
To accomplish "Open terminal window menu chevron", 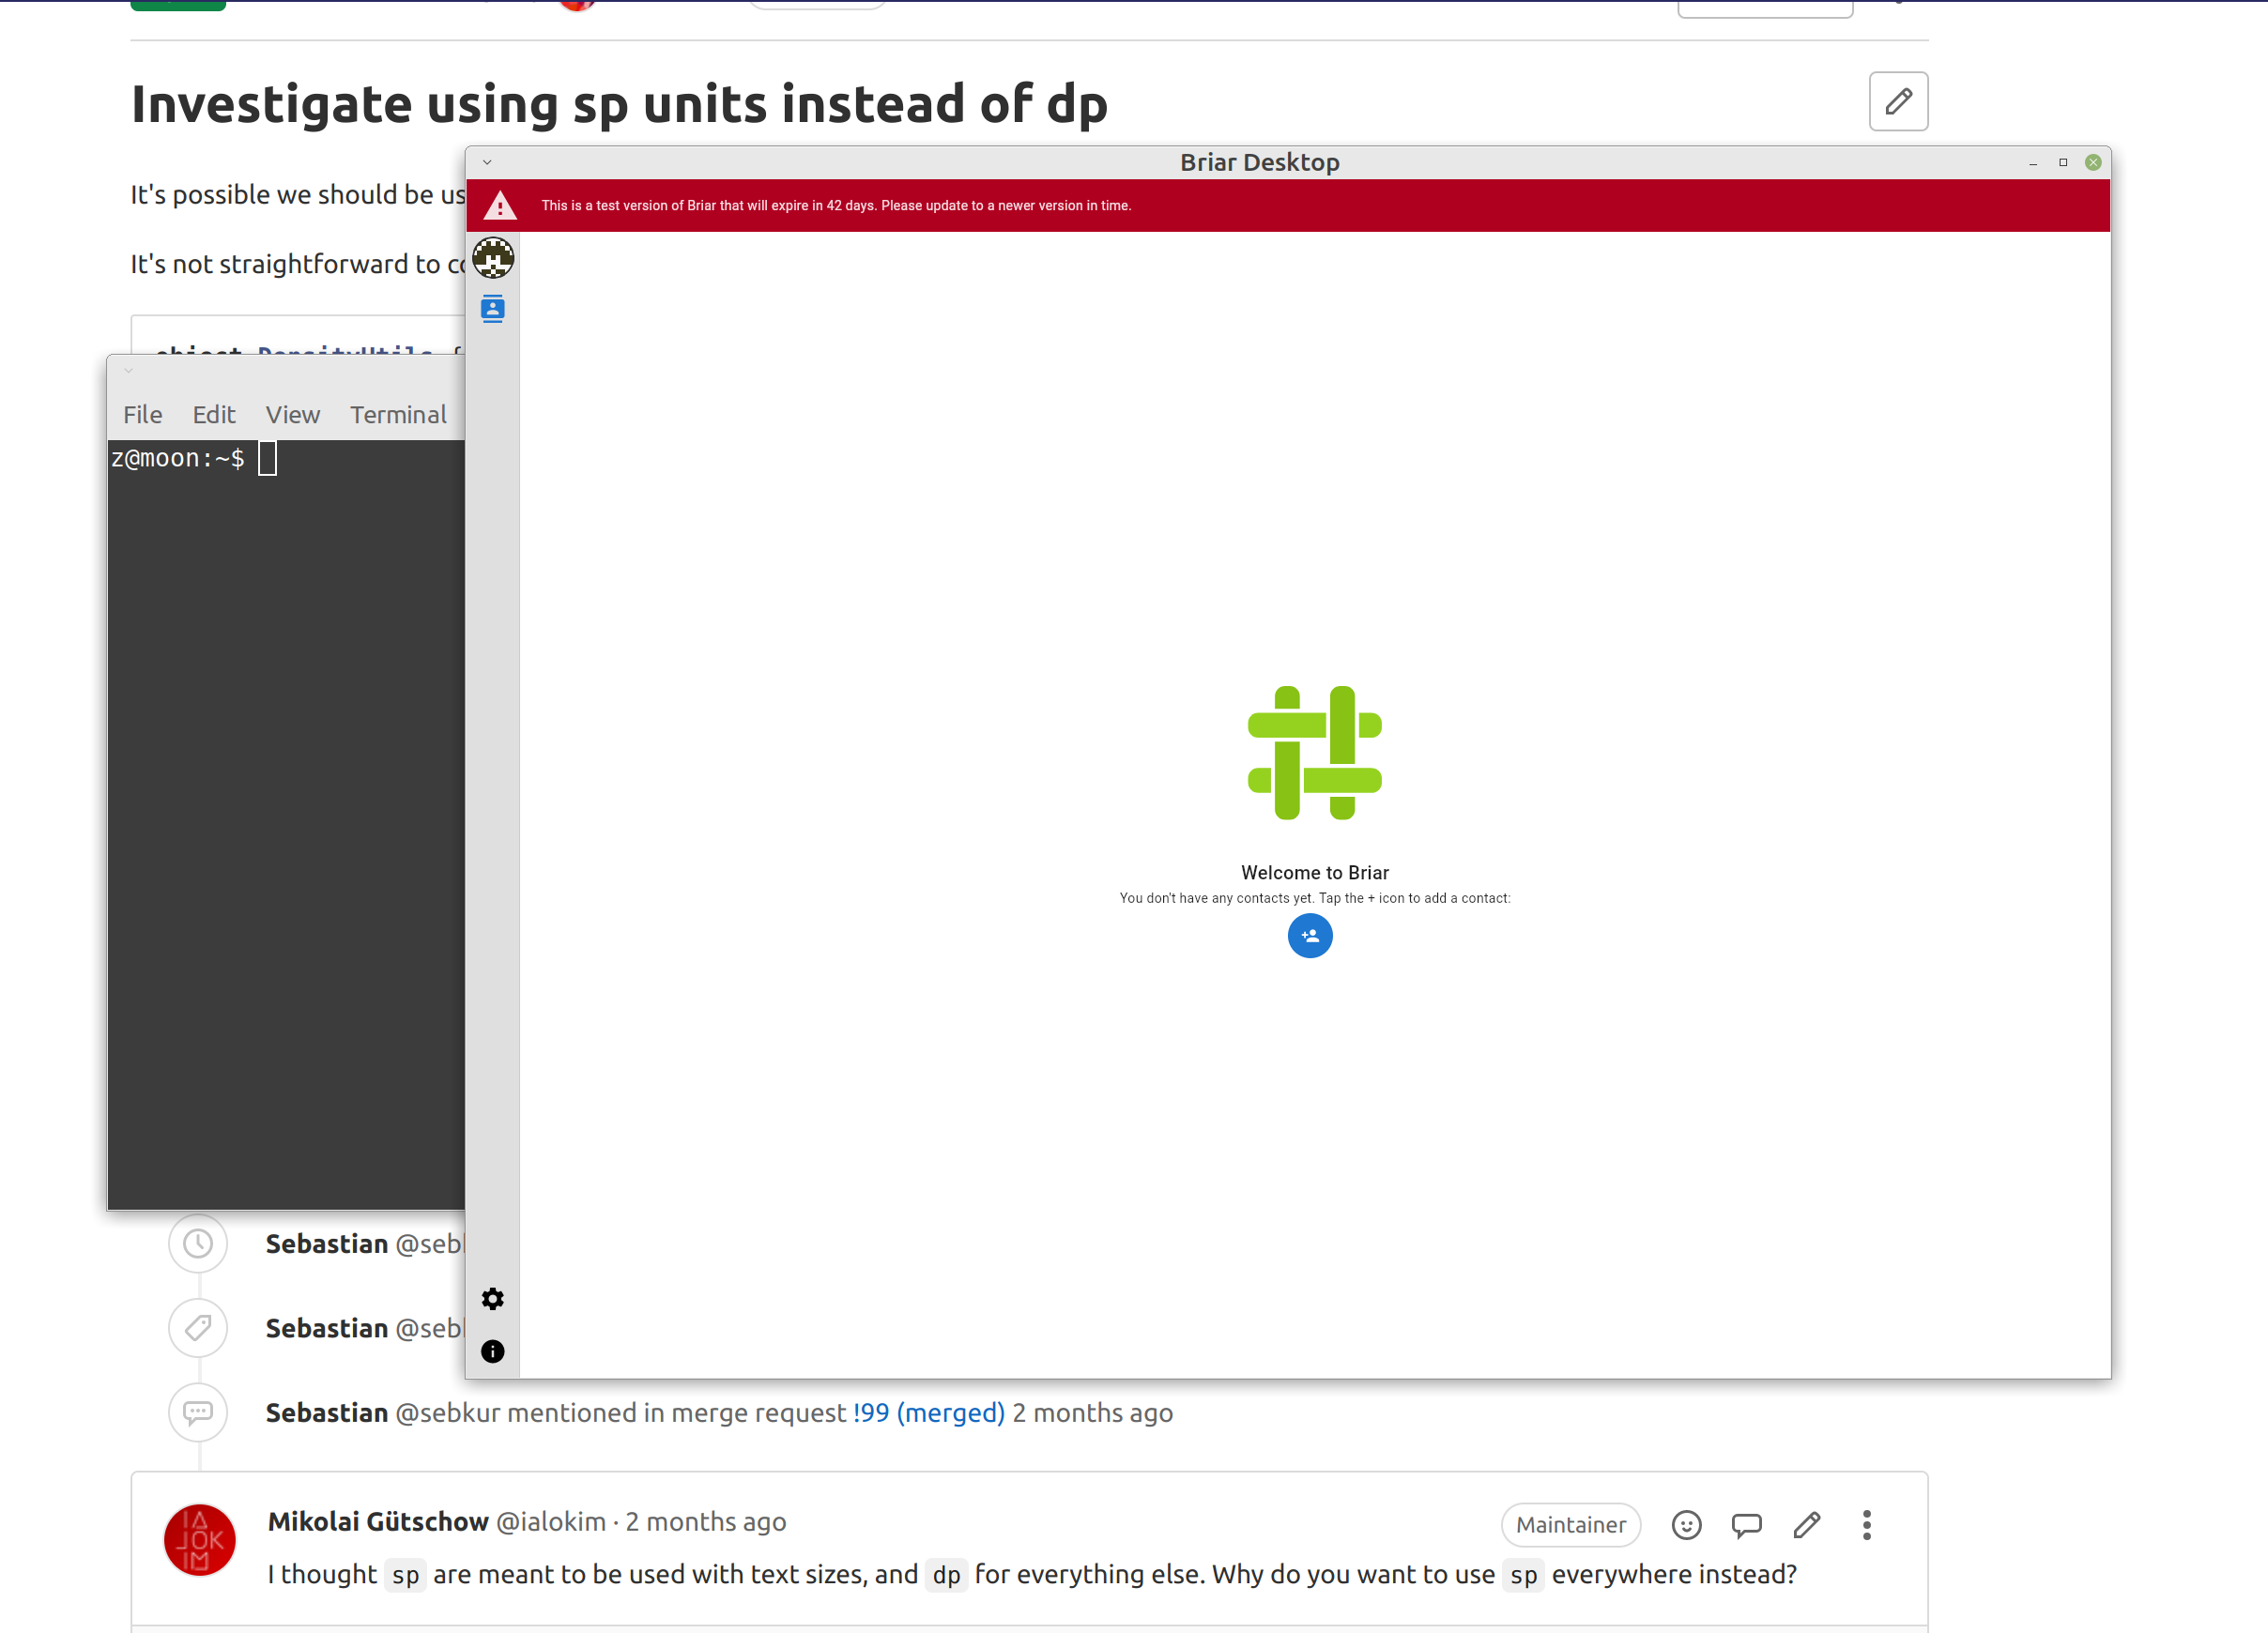I will (128, 371).
